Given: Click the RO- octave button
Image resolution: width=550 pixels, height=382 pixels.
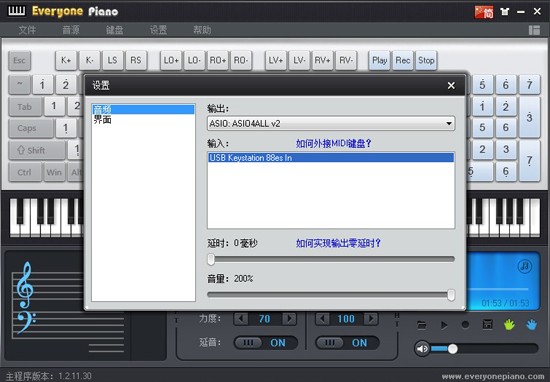Looking at the screenshot, I should 241,60.
